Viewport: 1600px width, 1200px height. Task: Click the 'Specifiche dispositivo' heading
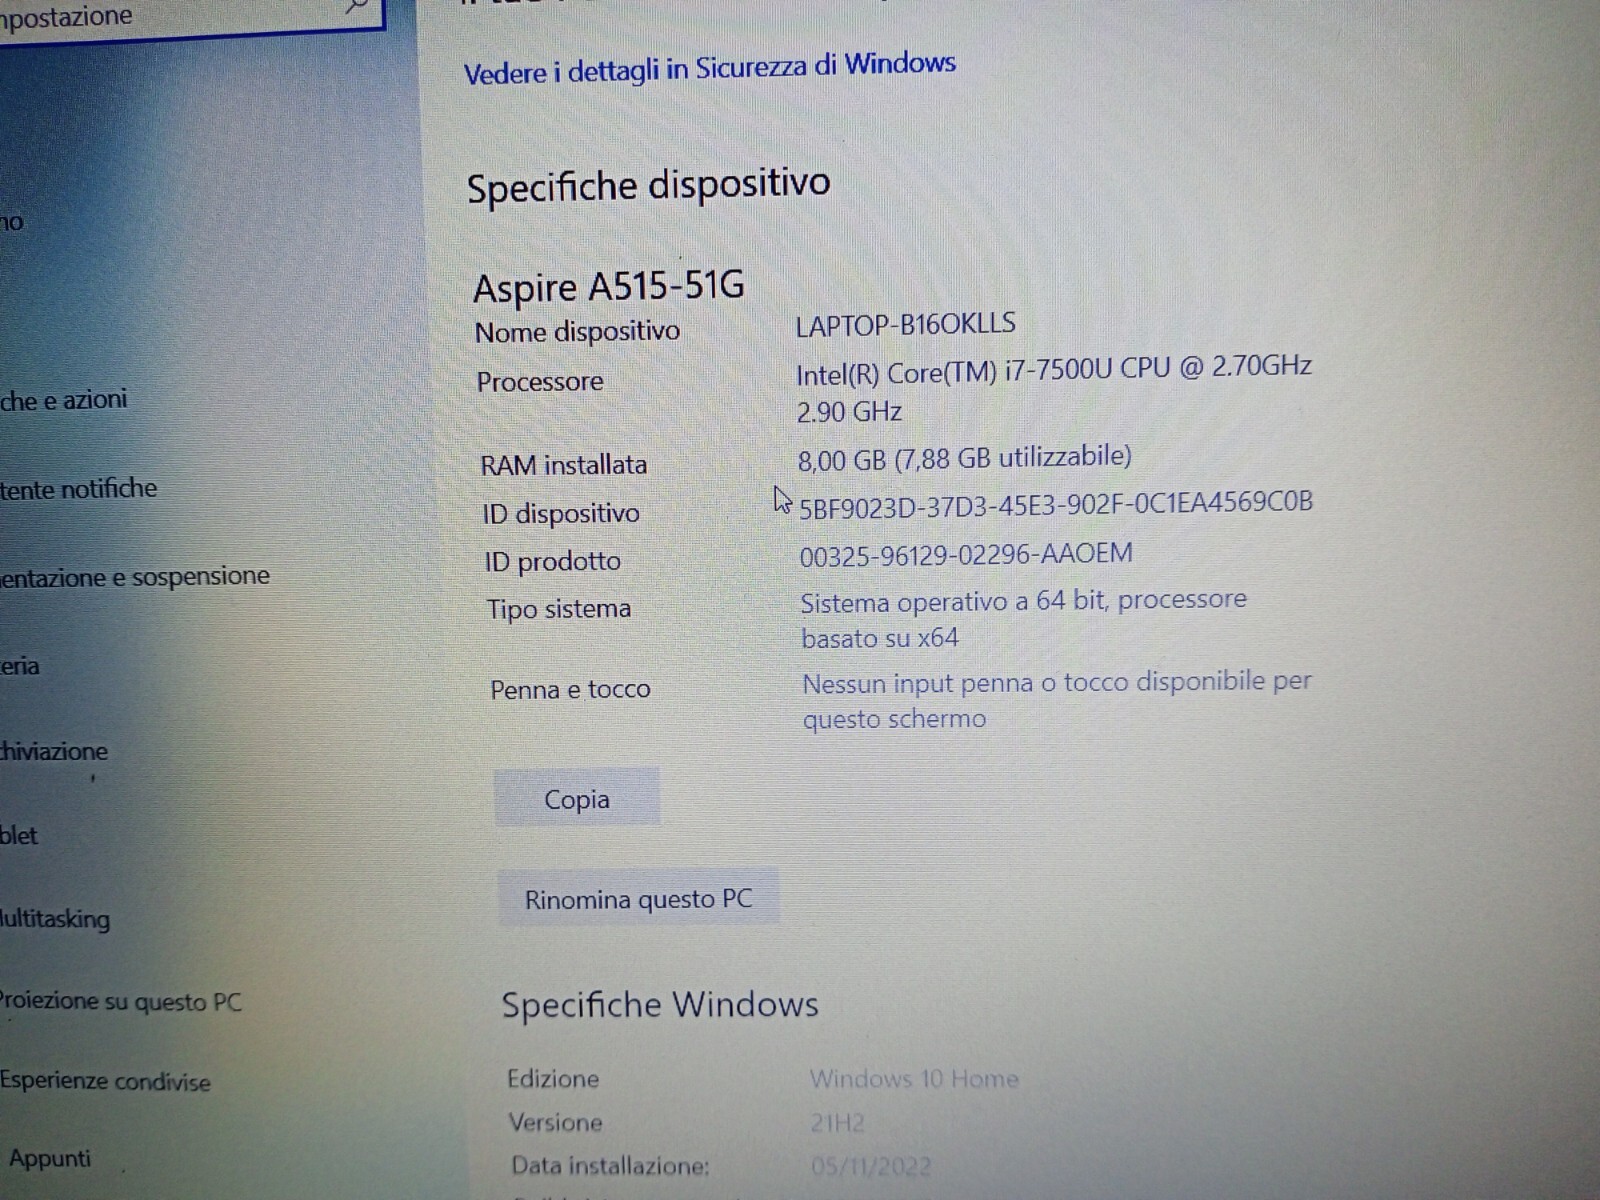(648, 186)
